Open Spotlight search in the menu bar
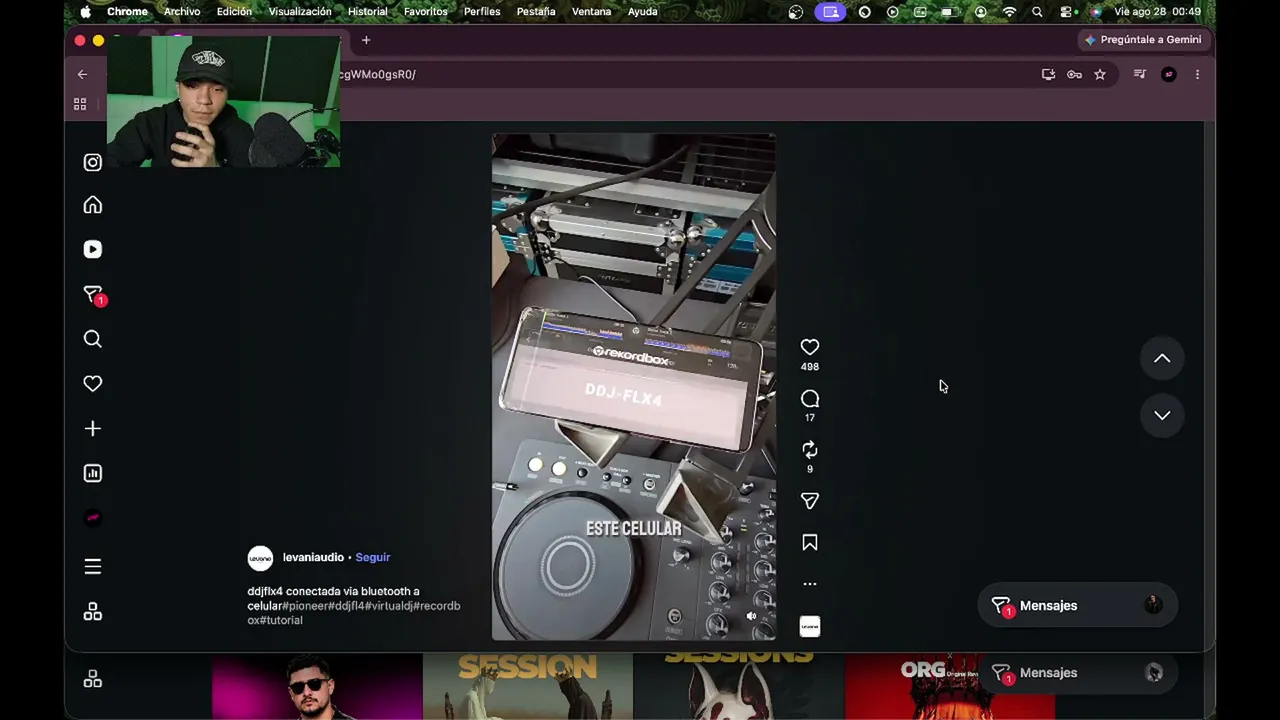 (x=1037, y=12)
